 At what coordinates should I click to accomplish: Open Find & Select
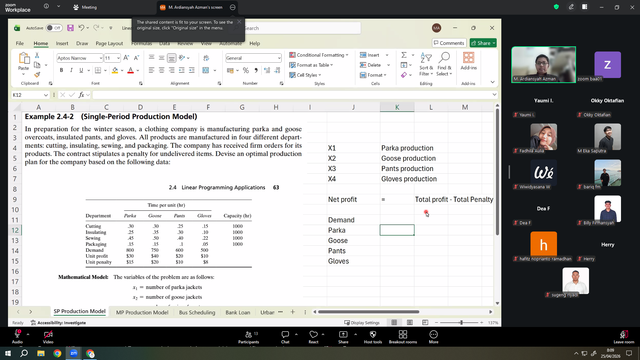pyautogui.click(x=444, y=64)
